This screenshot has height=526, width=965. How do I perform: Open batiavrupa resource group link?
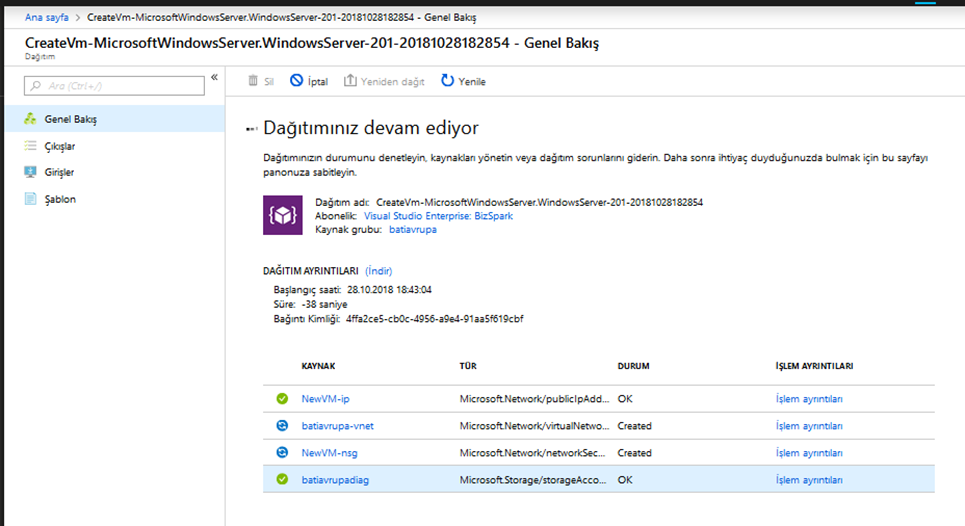tap(413, 229)
